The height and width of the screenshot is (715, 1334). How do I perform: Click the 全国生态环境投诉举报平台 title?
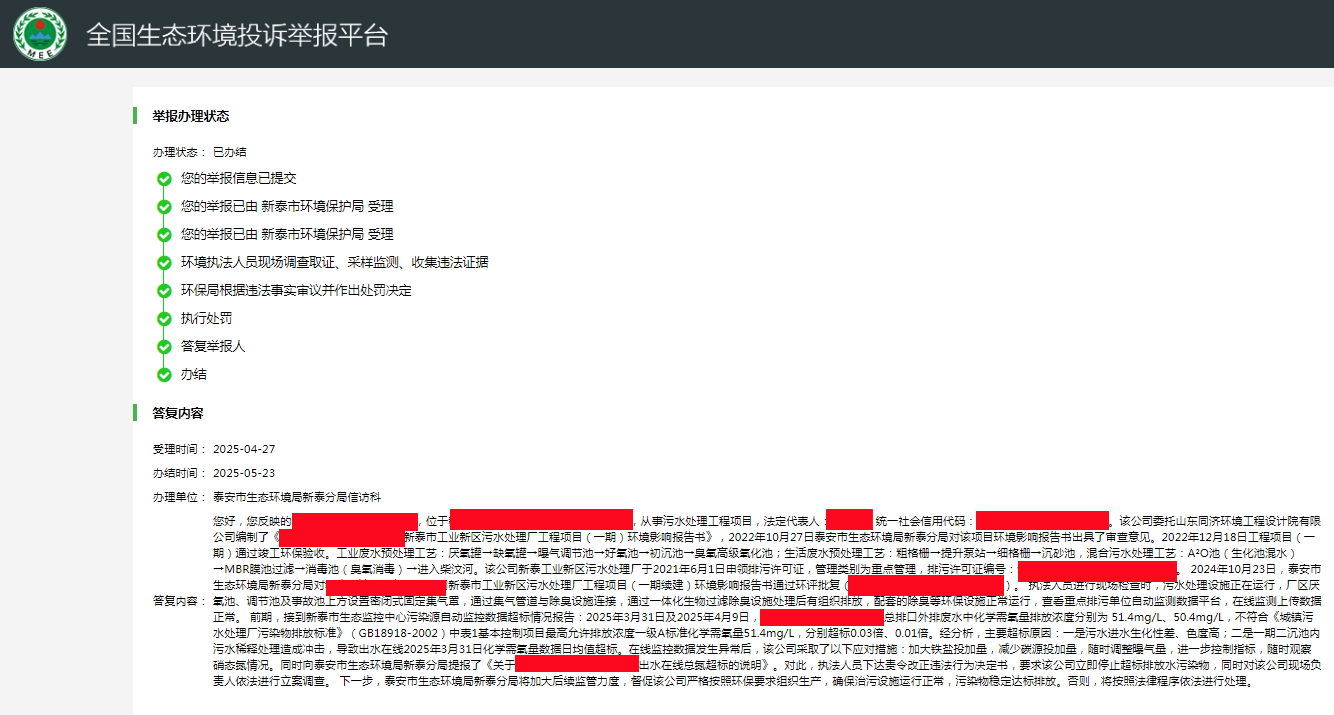236,35
